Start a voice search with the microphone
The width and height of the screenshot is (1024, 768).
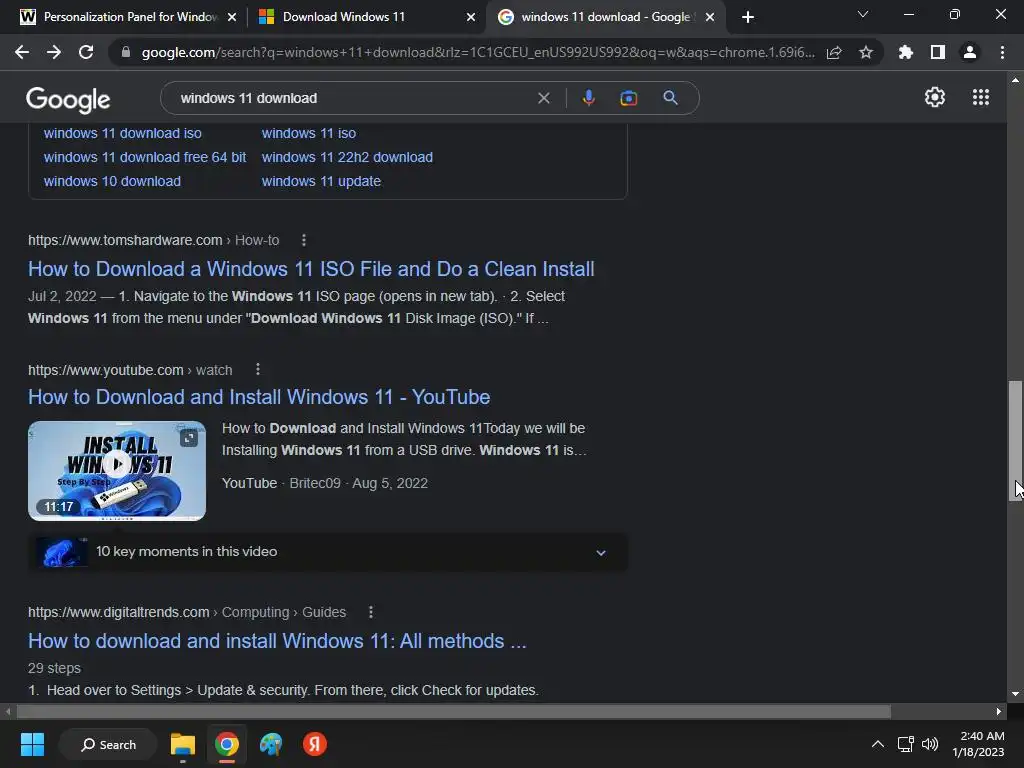pos(588,98)
